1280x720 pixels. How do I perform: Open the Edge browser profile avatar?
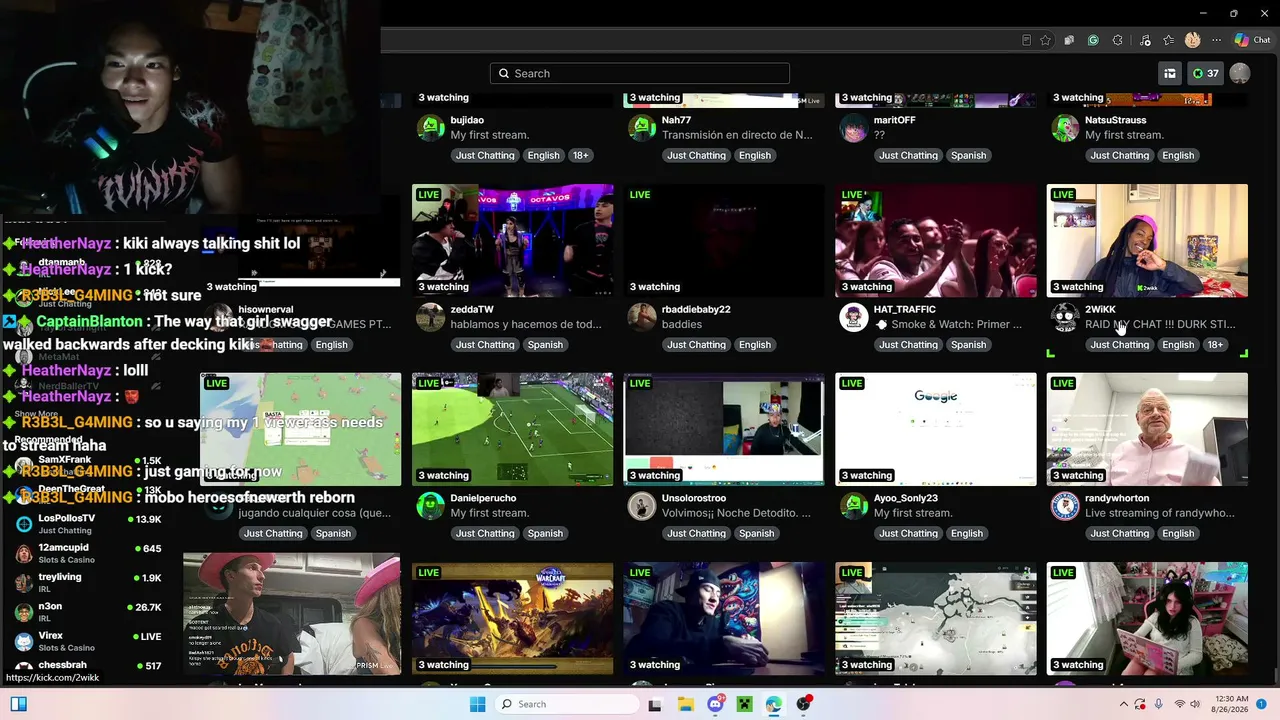click(x=1192, y=40)
